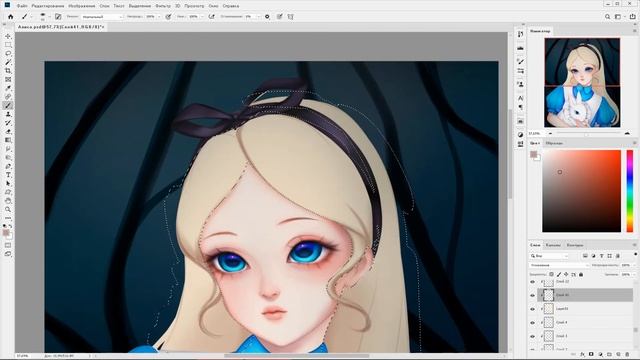Select the Clone Stamp tool
The image size is (640, 360).
coord(8,114)
